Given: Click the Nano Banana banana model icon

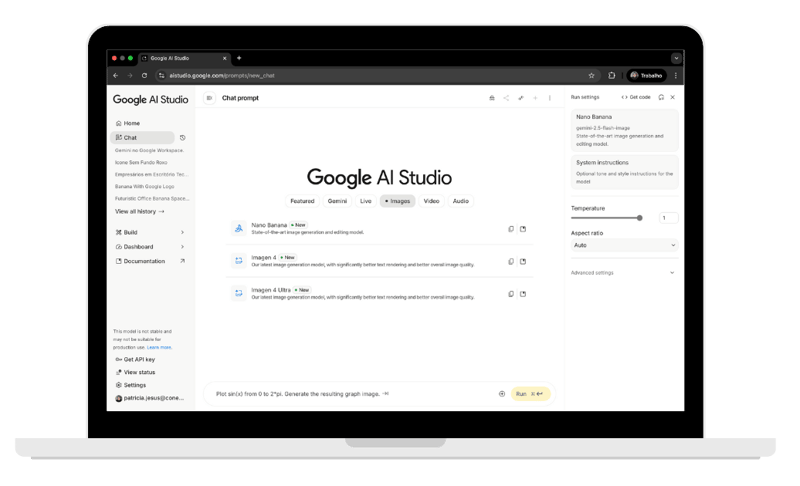Looking at the screenshot, I should [x=238, y=228].
